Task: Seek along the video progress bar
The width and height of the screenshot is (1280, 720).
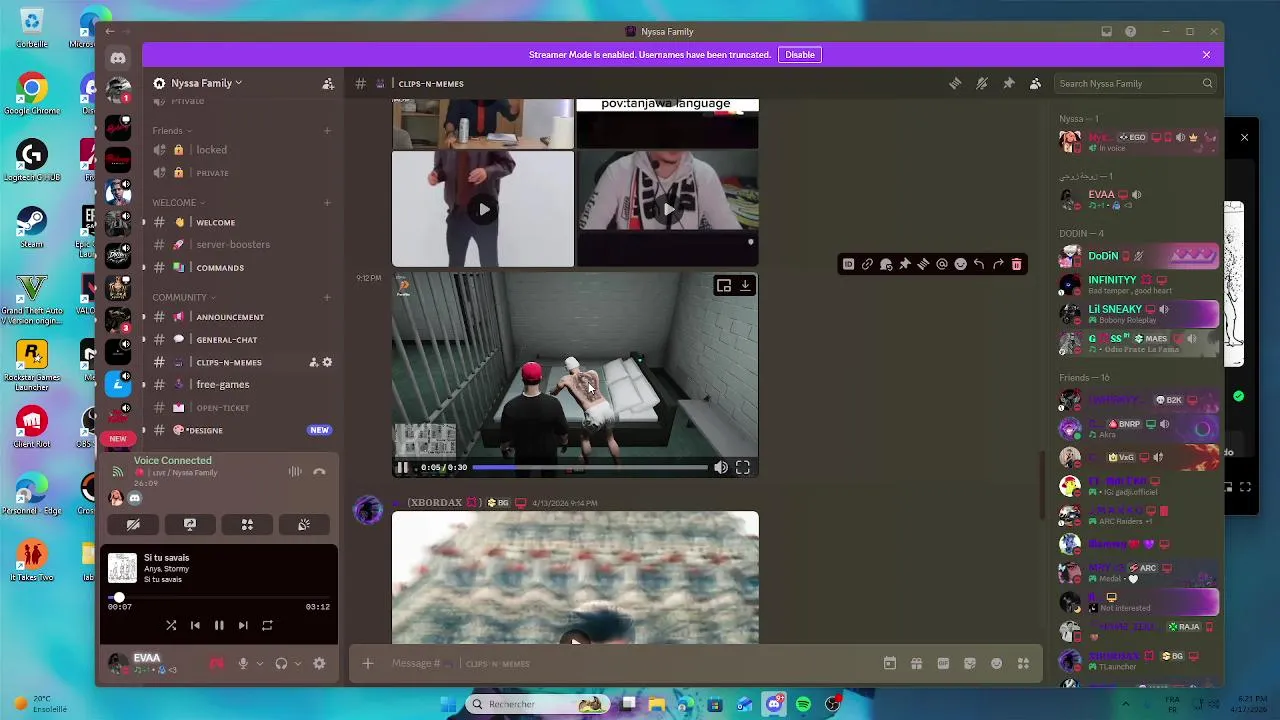Action: pos(590,467)
